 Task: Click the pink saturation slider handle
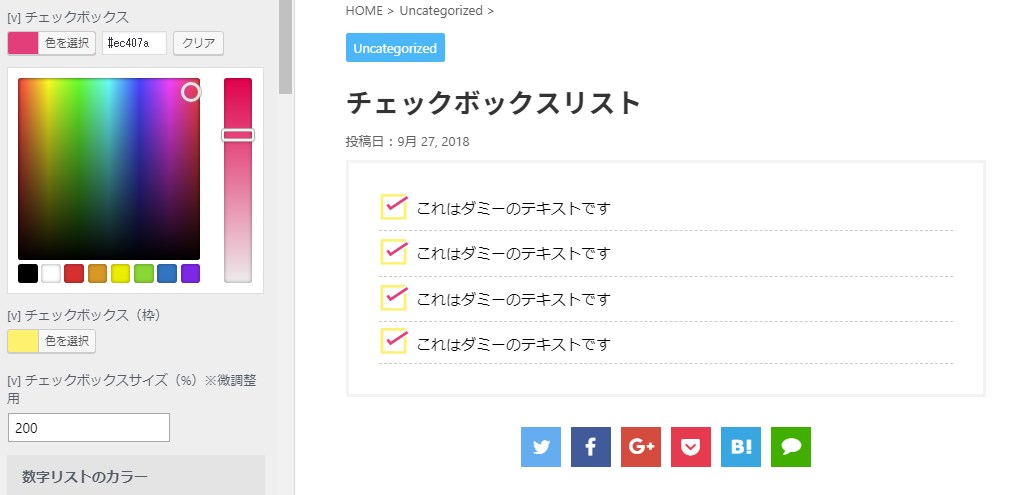pos(238,135)
